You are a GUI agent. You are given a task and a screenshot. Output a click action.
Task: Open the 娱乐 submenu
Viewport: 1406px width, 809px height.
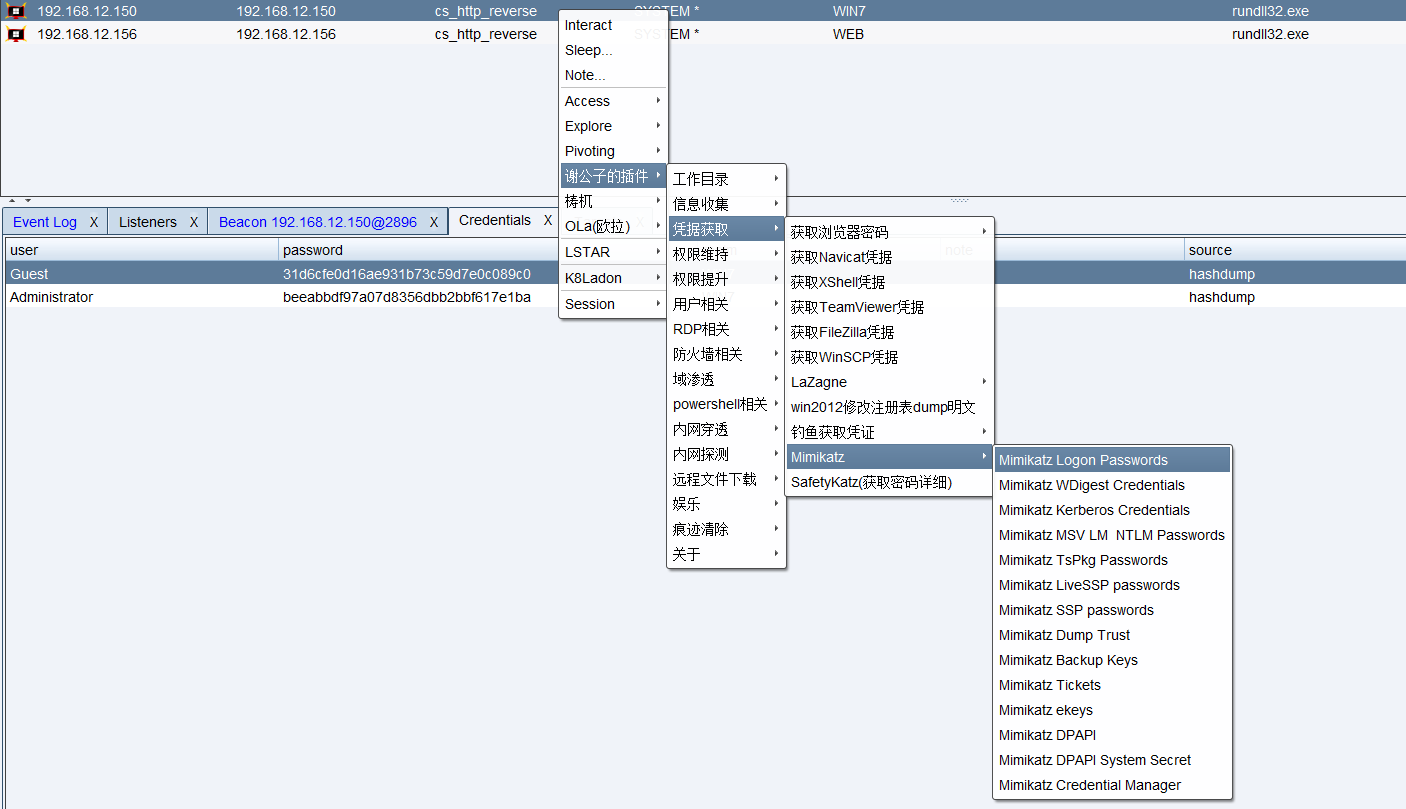coord(727,504)
